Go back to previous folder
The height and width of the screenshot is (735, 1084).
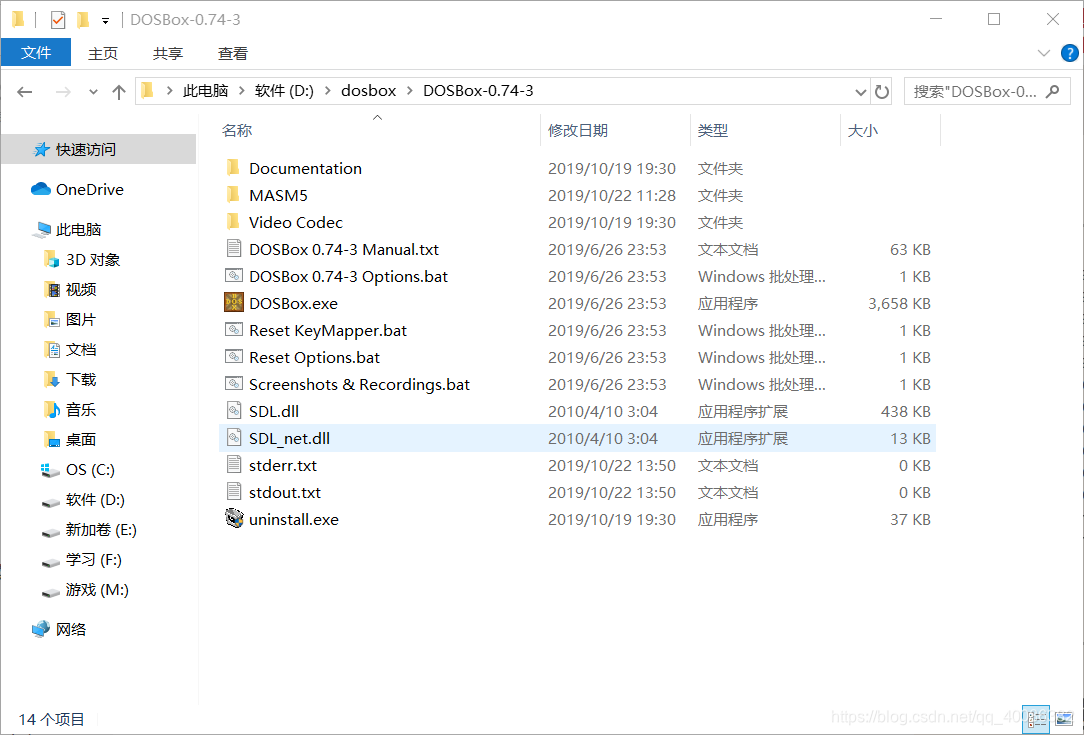coord(25,91)
